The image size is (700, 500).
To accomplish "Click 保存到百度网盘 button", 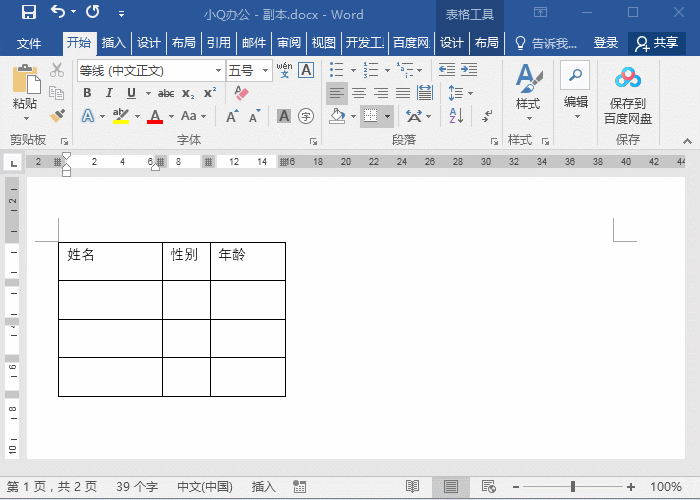I will (x=628, y=95).
